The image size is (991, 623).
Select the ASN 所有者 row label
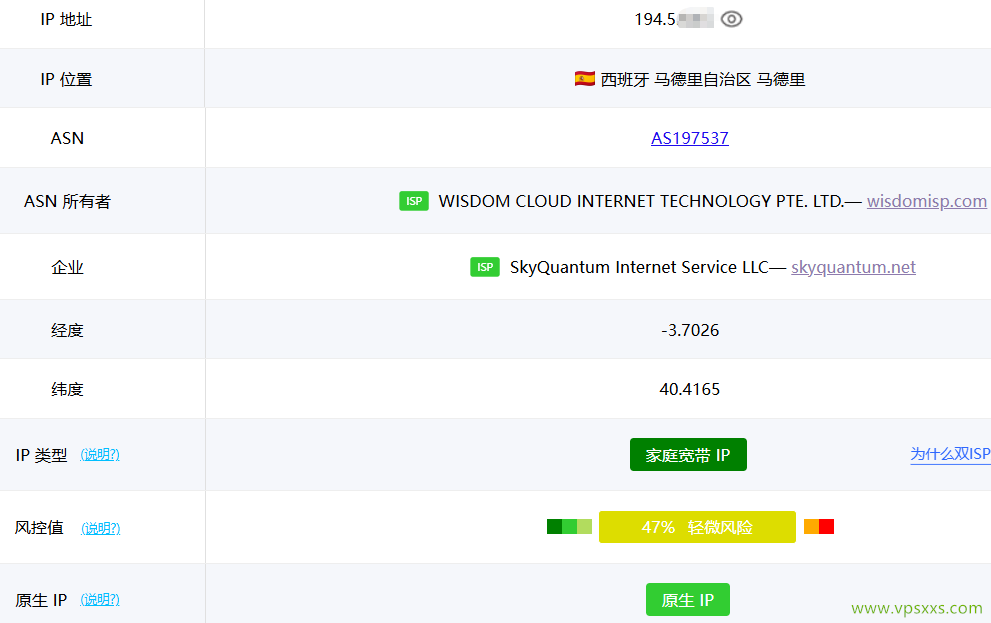(67, 201)
